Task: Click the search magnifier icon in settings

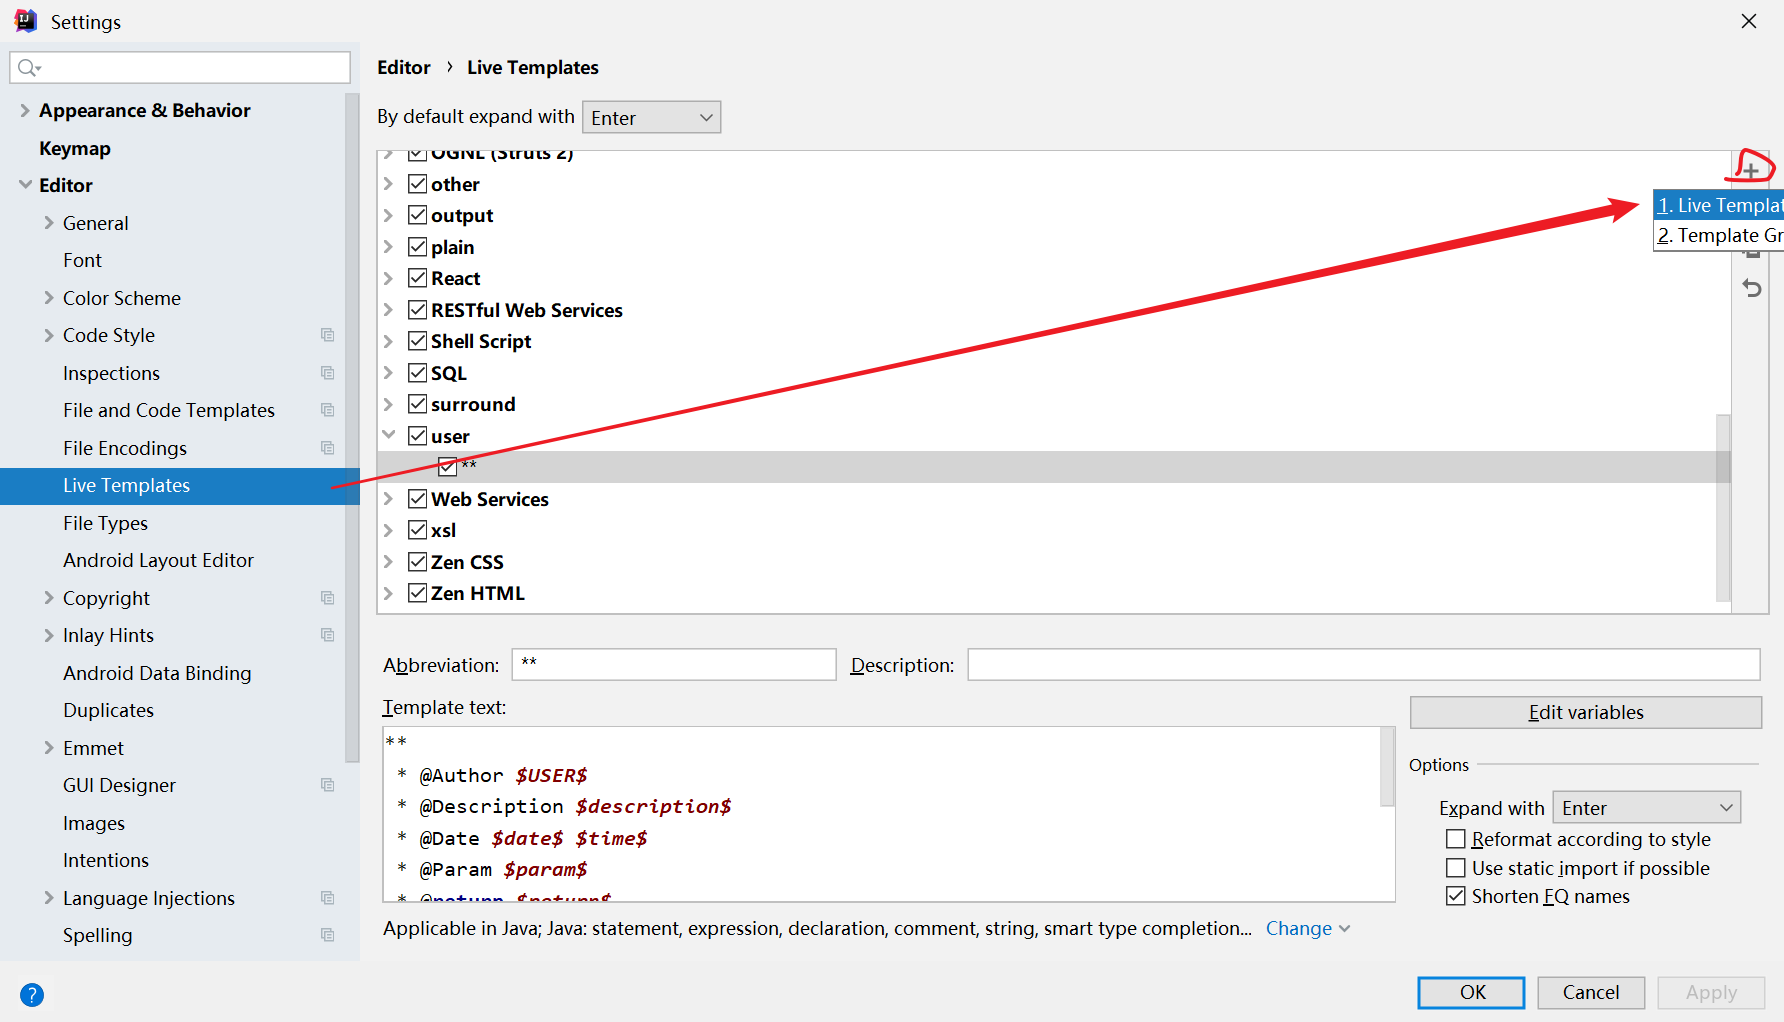Action: point(28,68)
